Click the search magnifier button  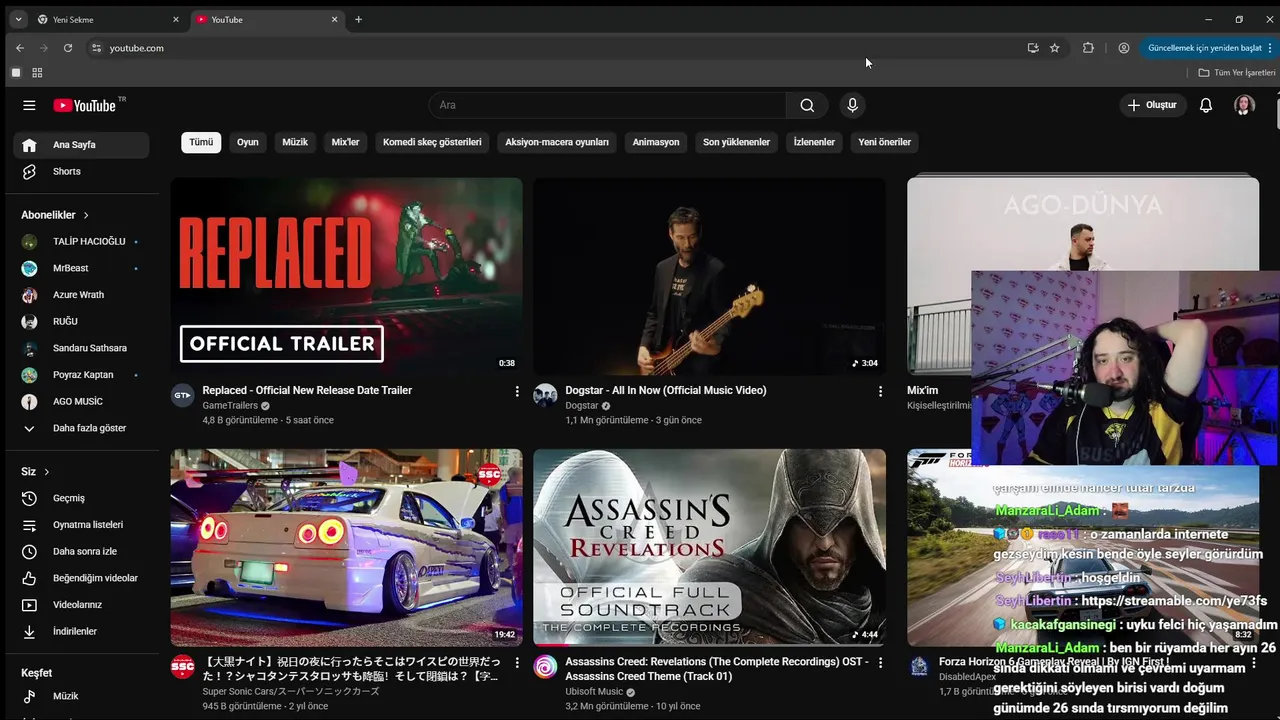click(807, 105)
